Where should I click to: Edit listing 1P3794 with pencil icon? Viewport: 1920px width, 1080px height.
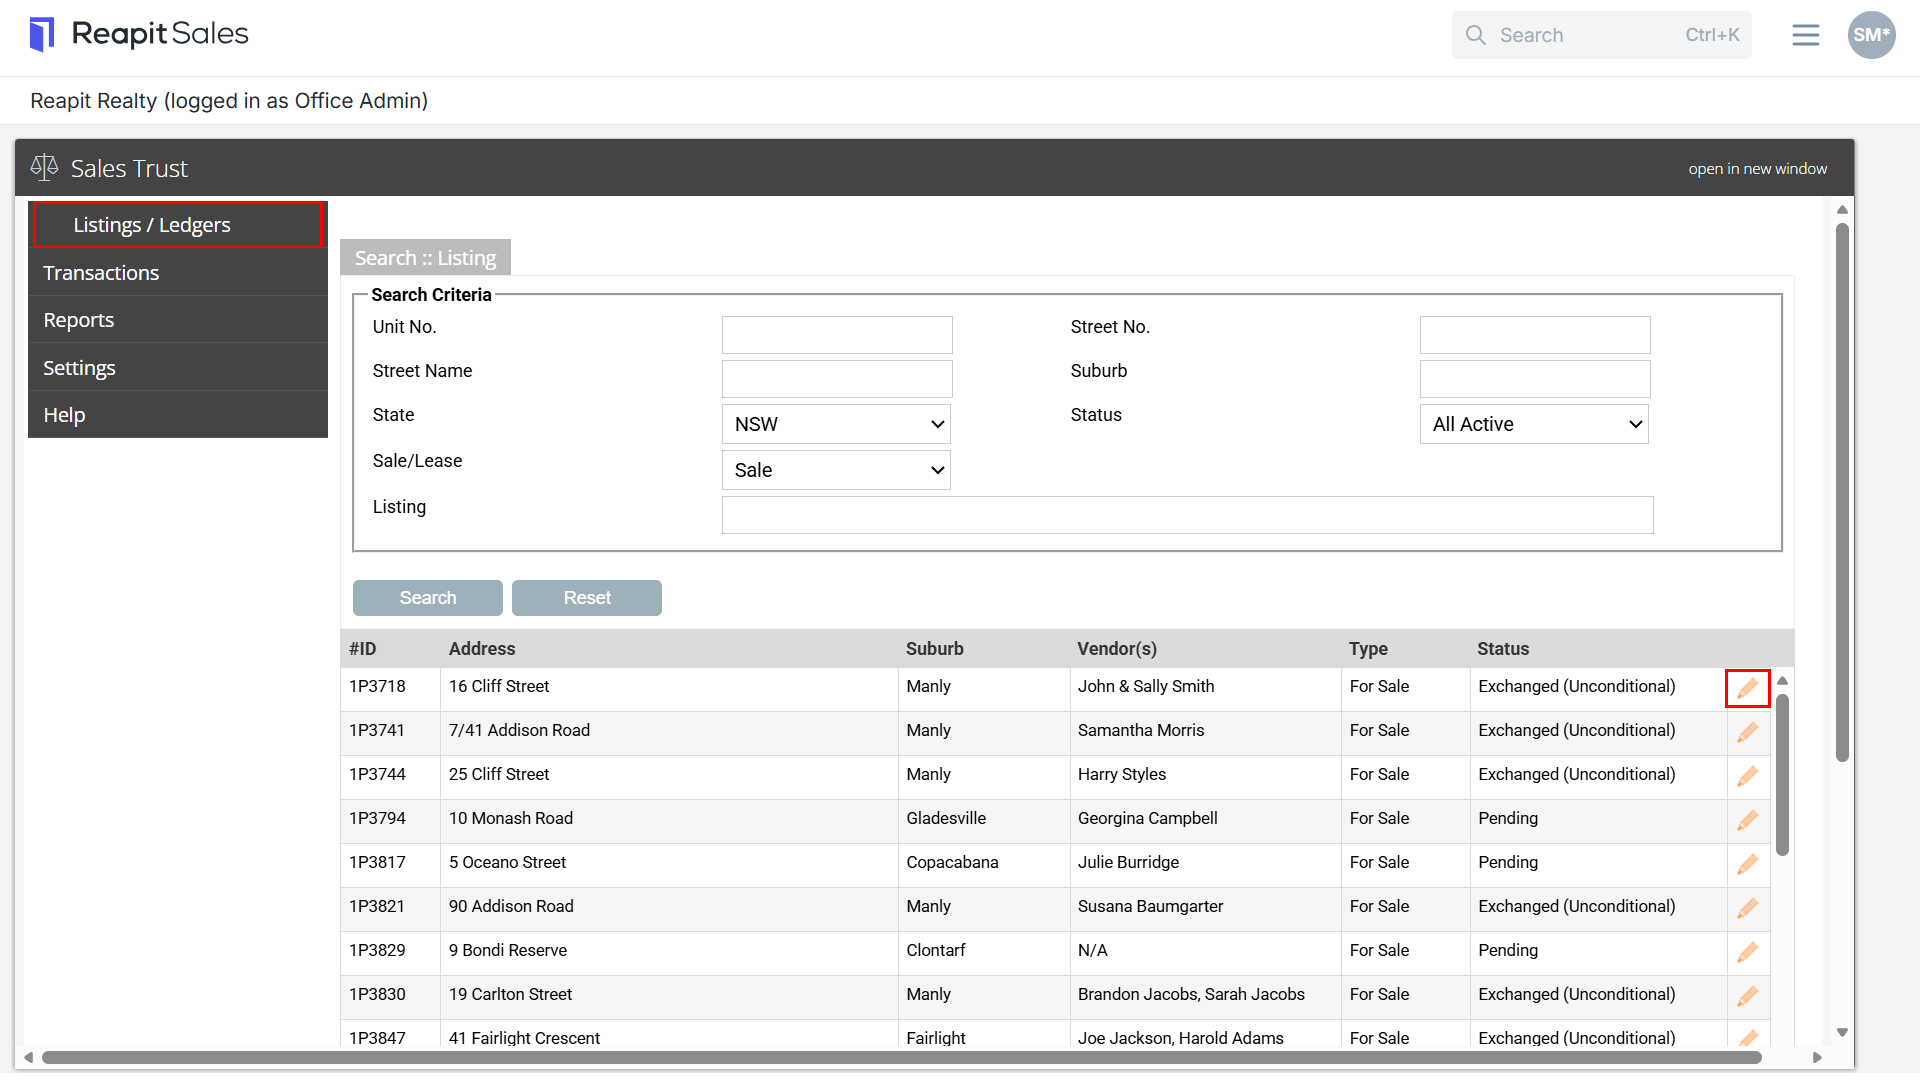(1747, 820)
